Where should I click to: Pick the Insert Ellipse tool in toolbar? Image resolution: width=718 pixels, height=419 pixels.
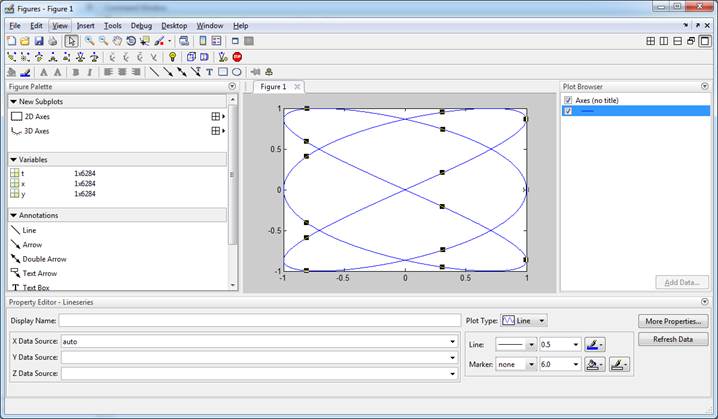point(237,72)
